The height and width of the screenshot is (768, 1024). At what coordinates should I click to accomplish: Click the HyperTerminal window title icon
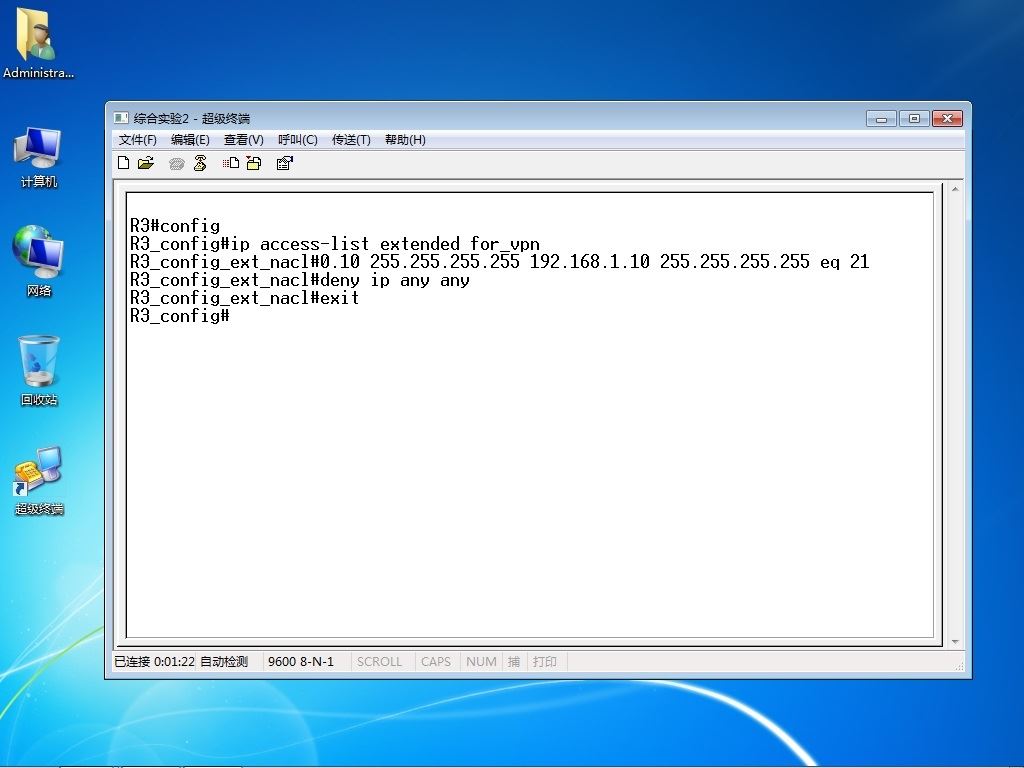pyautogui.click(x=121, y=118)
